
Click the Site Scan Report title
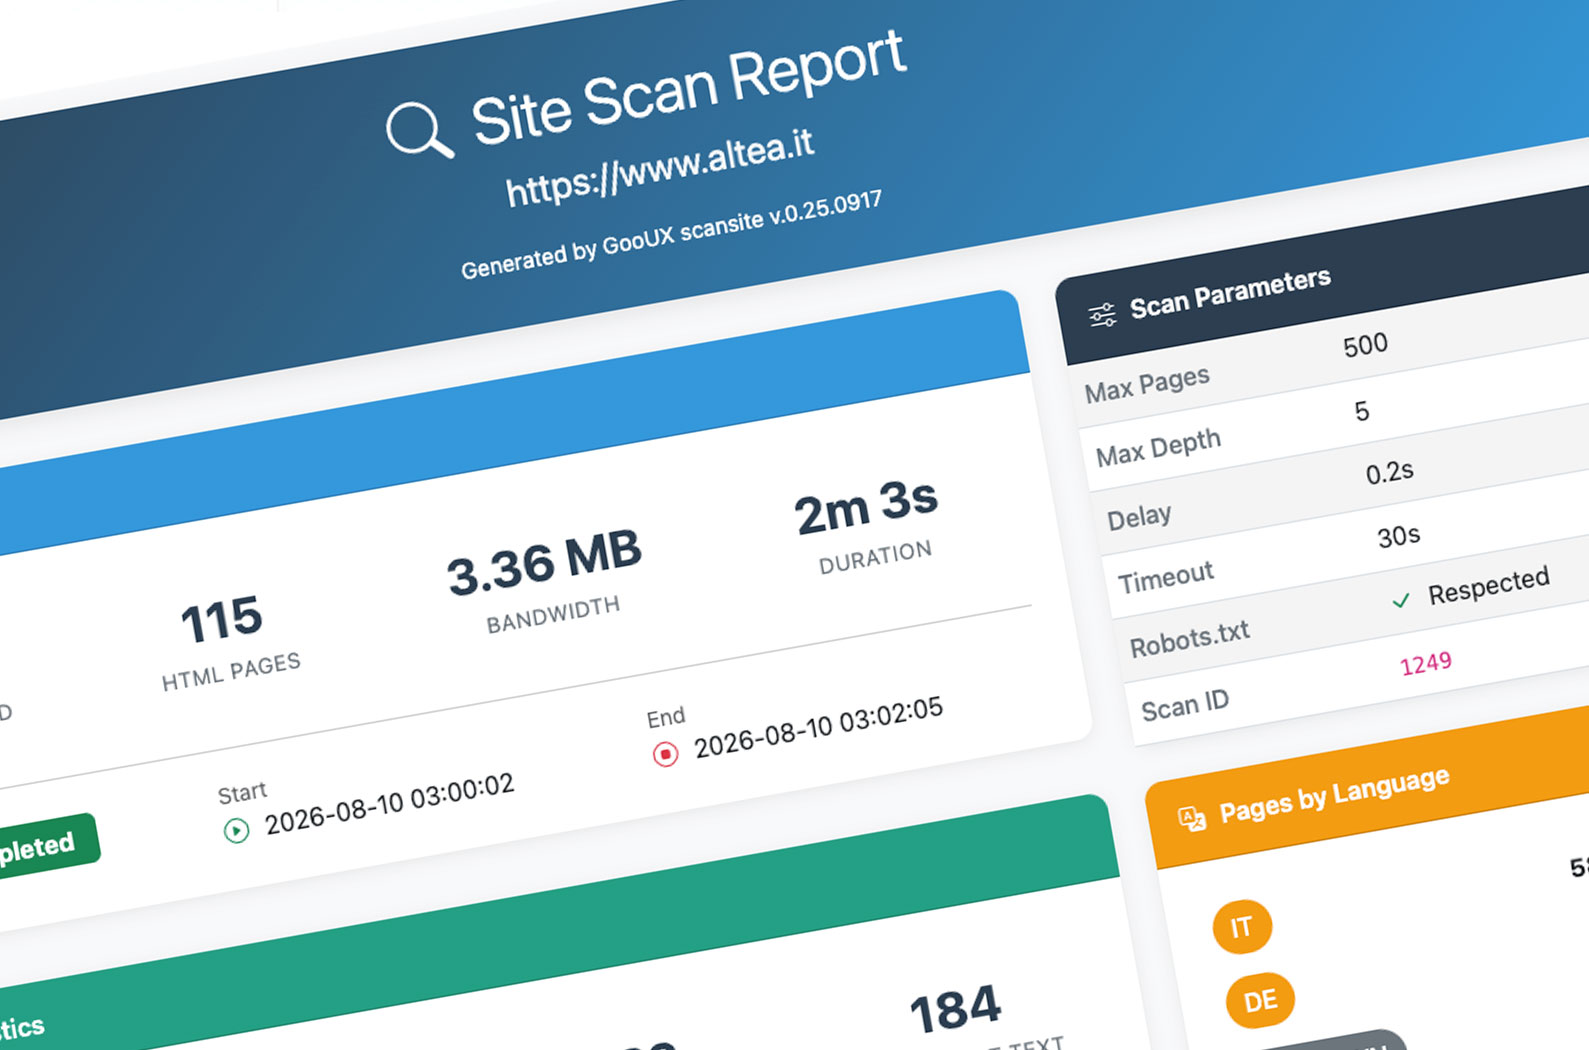688,88
